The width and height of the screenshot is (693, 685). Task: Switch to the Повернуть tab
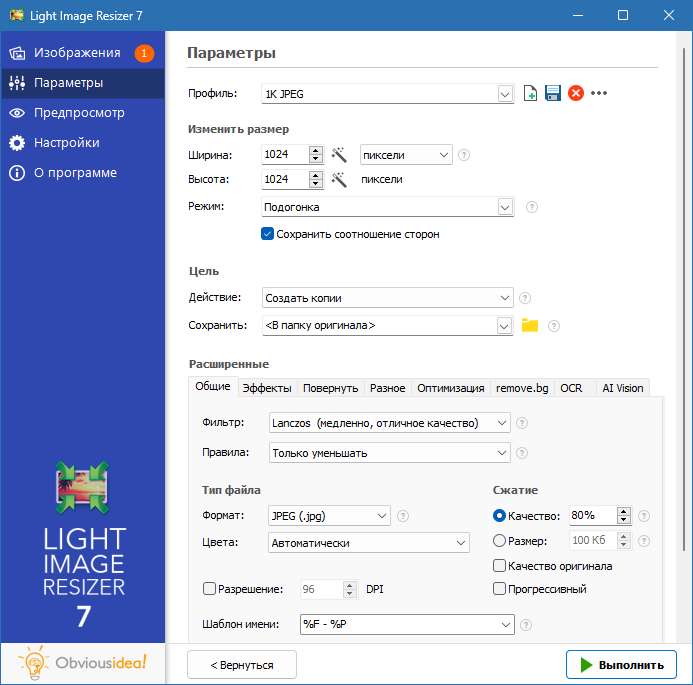pos(331,388)
